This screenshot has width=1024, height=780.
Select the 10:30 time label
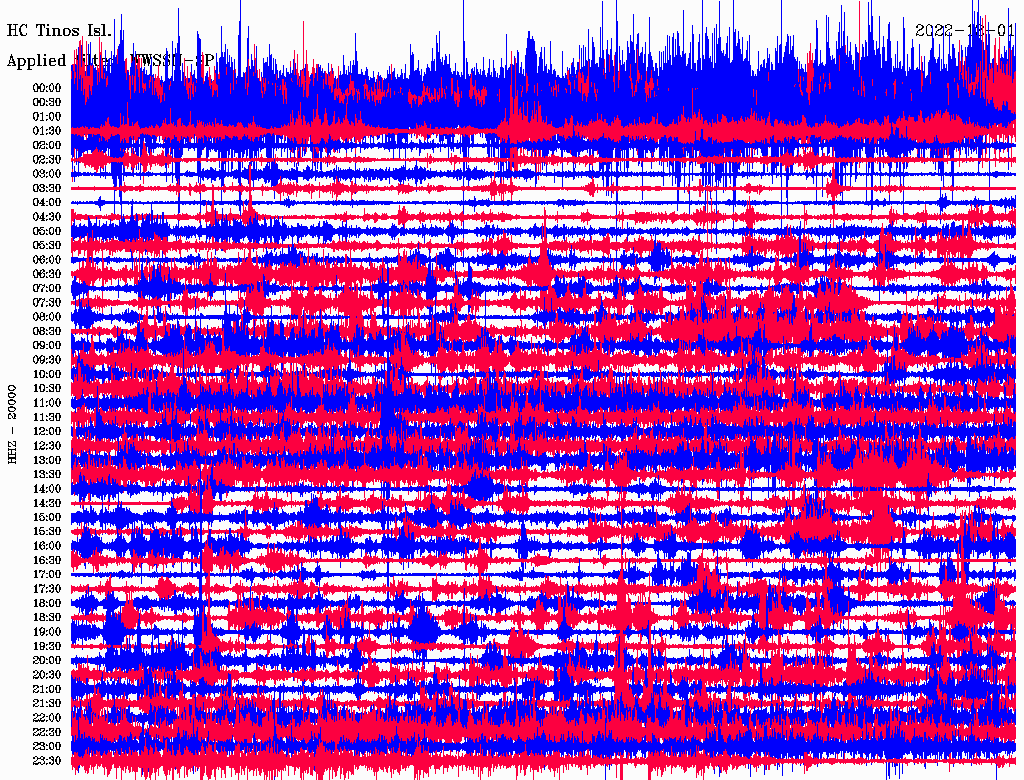click(47, 389)
